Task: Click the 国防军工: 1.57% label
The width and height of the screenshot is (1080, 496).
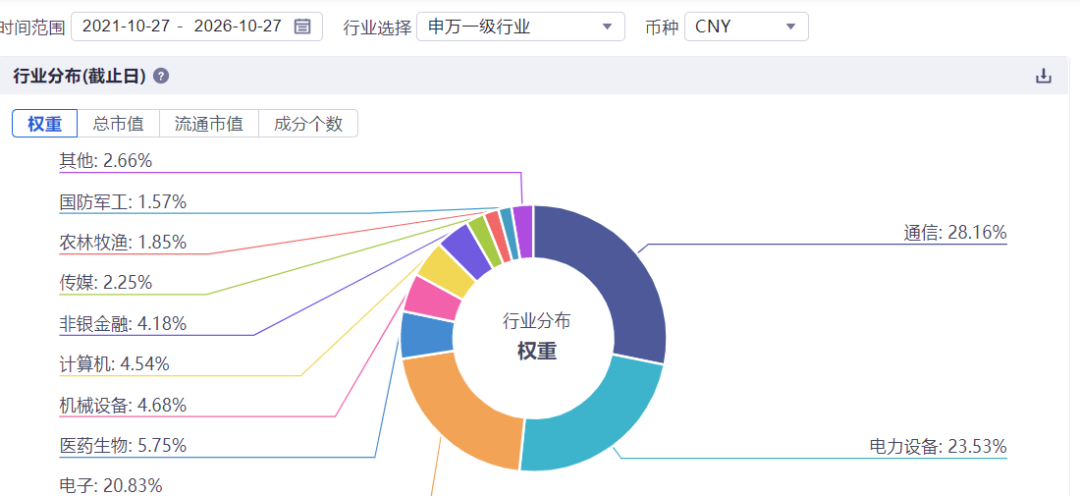Action: point(123,202)
